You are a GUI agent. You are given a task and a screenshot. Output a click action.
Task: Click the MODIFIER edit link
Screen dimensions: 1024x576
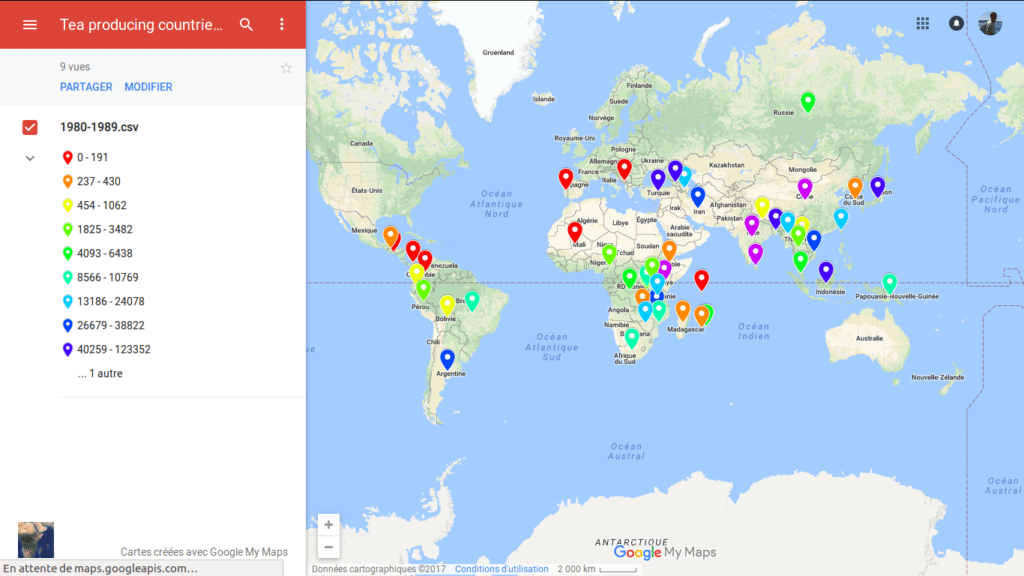[148, 87]
